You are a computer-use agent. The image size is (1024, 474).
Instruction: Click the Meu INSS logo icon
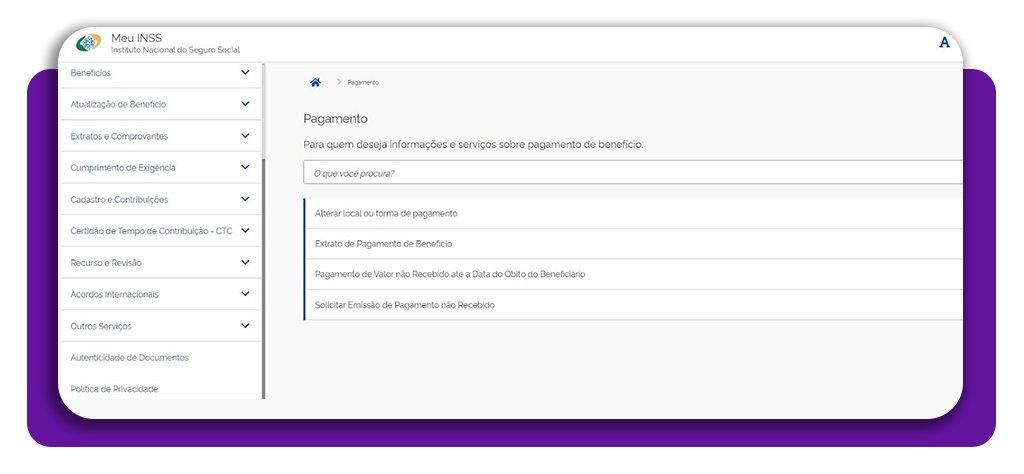(89, 43)
